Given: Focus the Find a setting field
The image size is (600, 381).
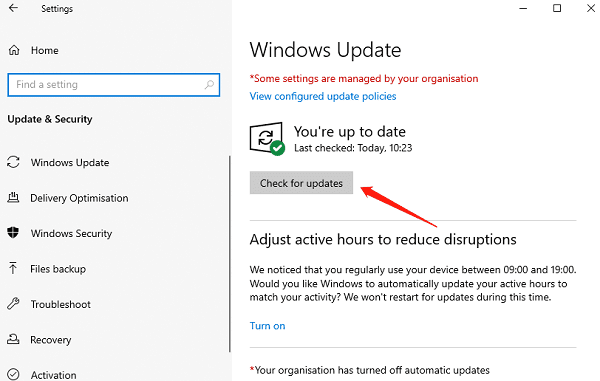Looking at the screenshot, I should tap(114, 85).
